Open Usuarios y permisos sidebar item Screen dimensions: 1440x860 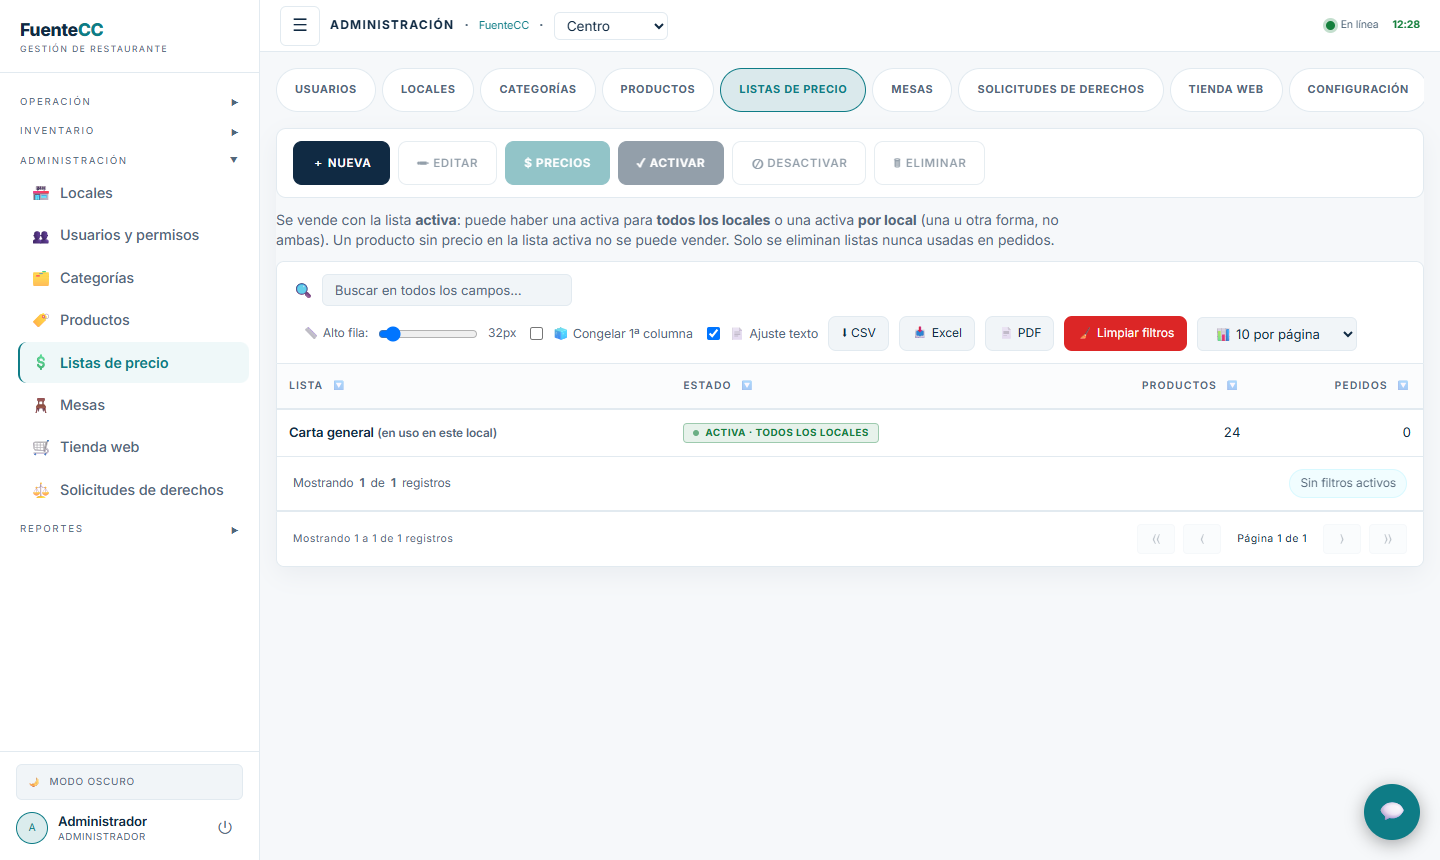[133, 235]
